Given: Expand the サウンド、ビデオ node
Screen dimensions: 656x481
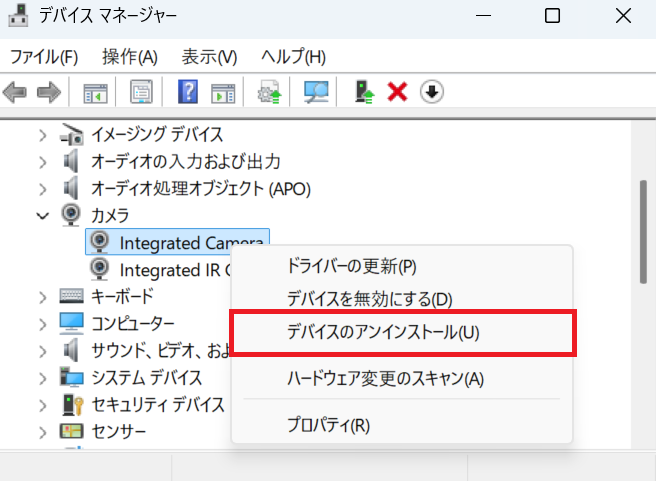Looking at the screenshot, I should 43,351.
